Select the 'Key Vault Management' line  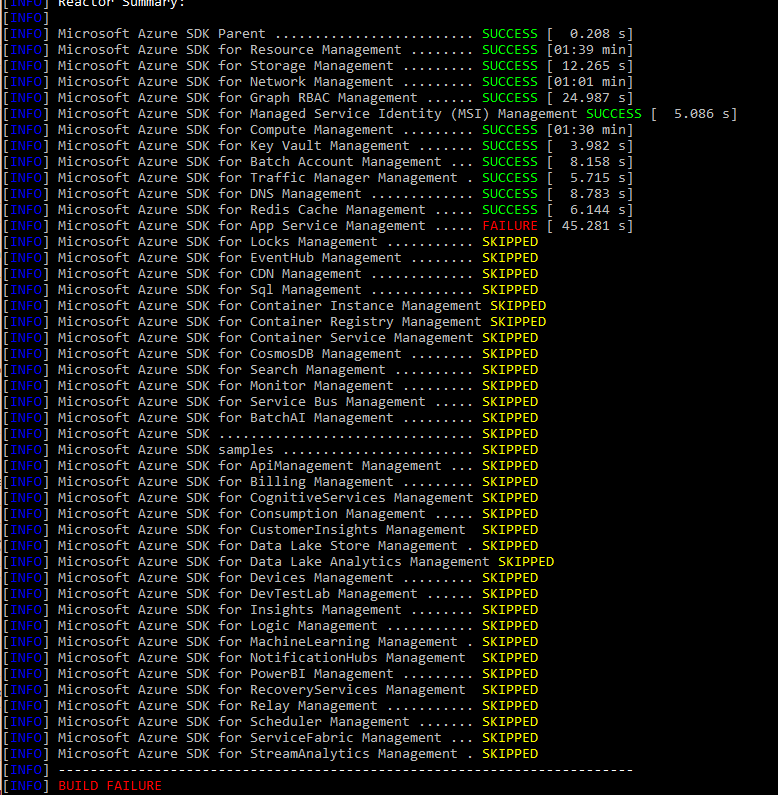point(318,146)
